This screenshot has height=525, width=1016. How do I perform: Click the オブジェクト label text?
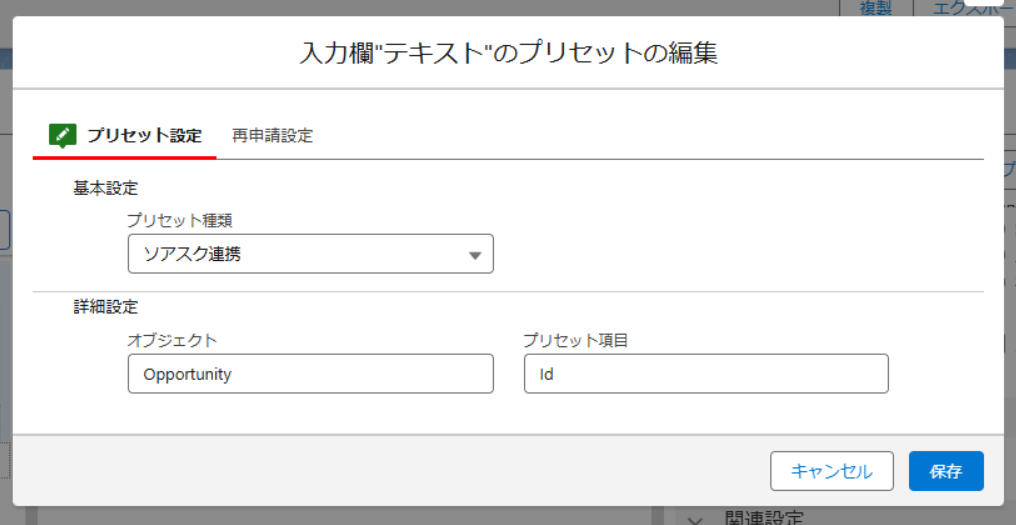(172, 340)
